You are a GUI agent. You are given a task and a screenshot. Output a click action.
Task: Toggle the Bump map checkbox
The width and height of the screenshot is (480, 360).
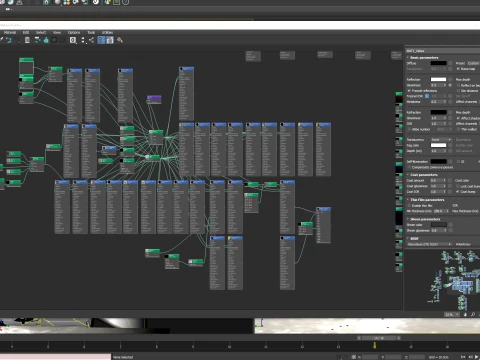pyautogui.click(x=458, y=69)
